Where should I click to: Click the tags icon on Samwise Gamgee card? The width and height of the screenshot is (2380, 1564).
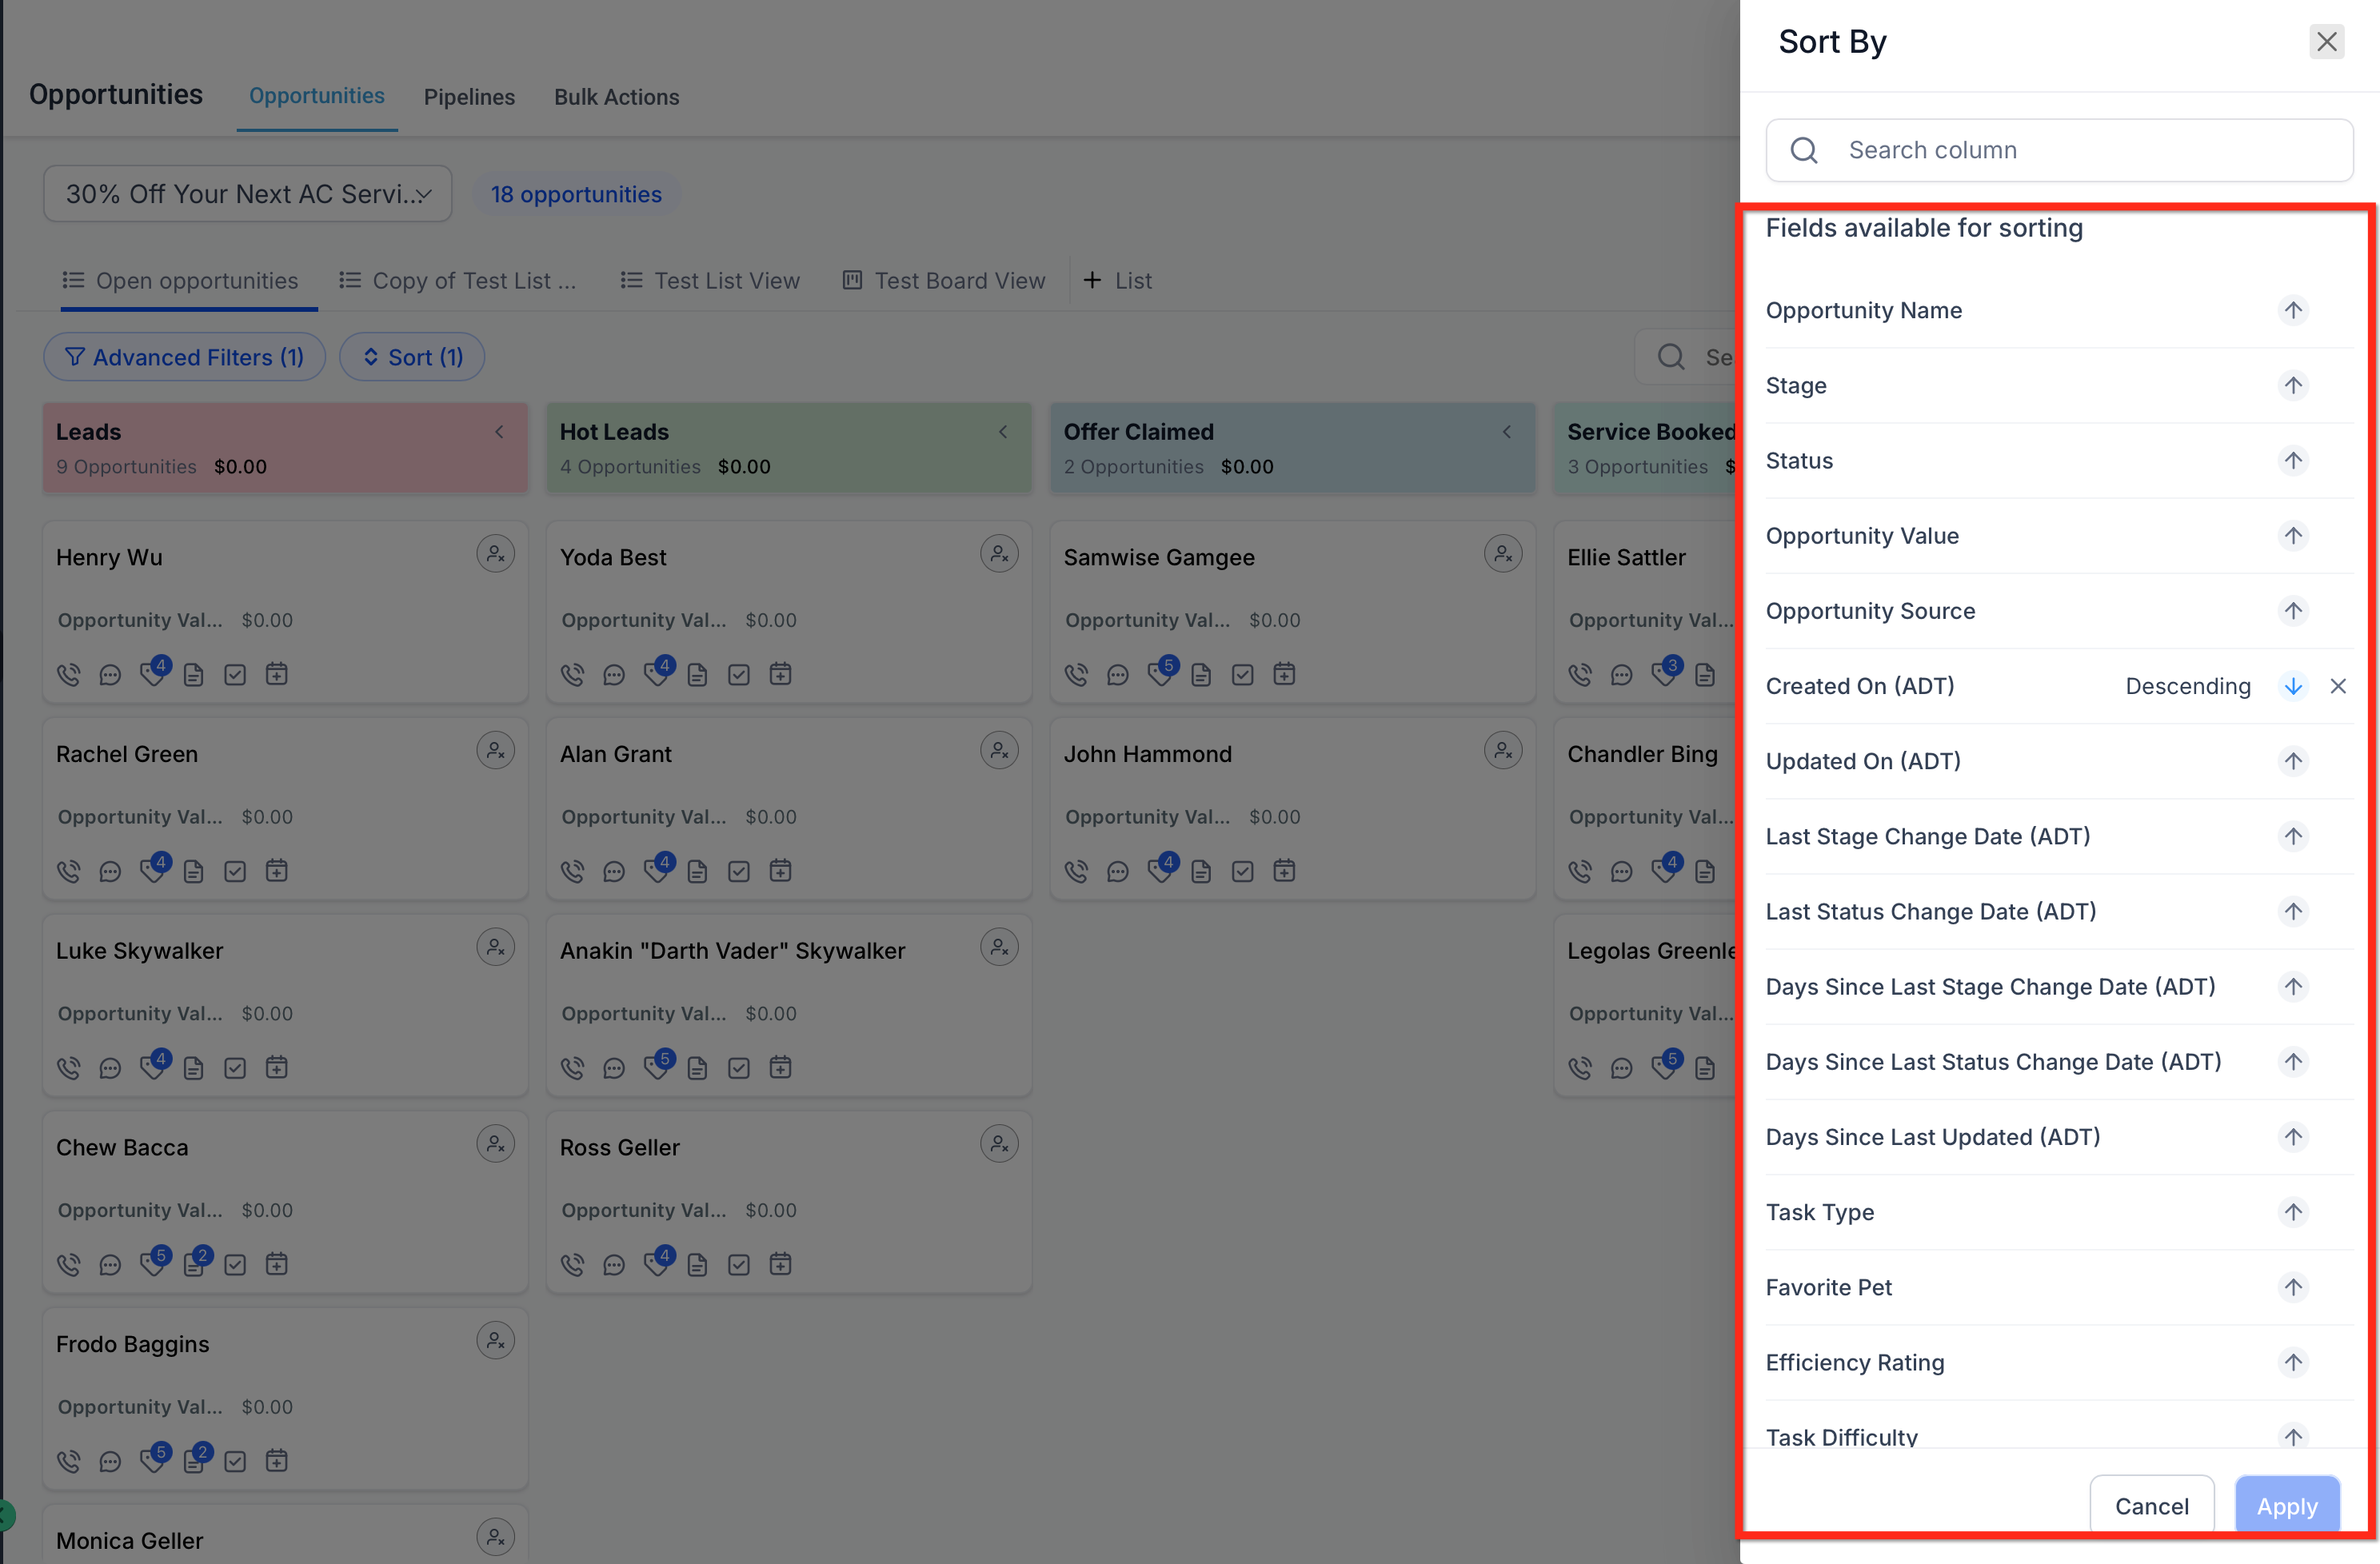[1161, 673]
